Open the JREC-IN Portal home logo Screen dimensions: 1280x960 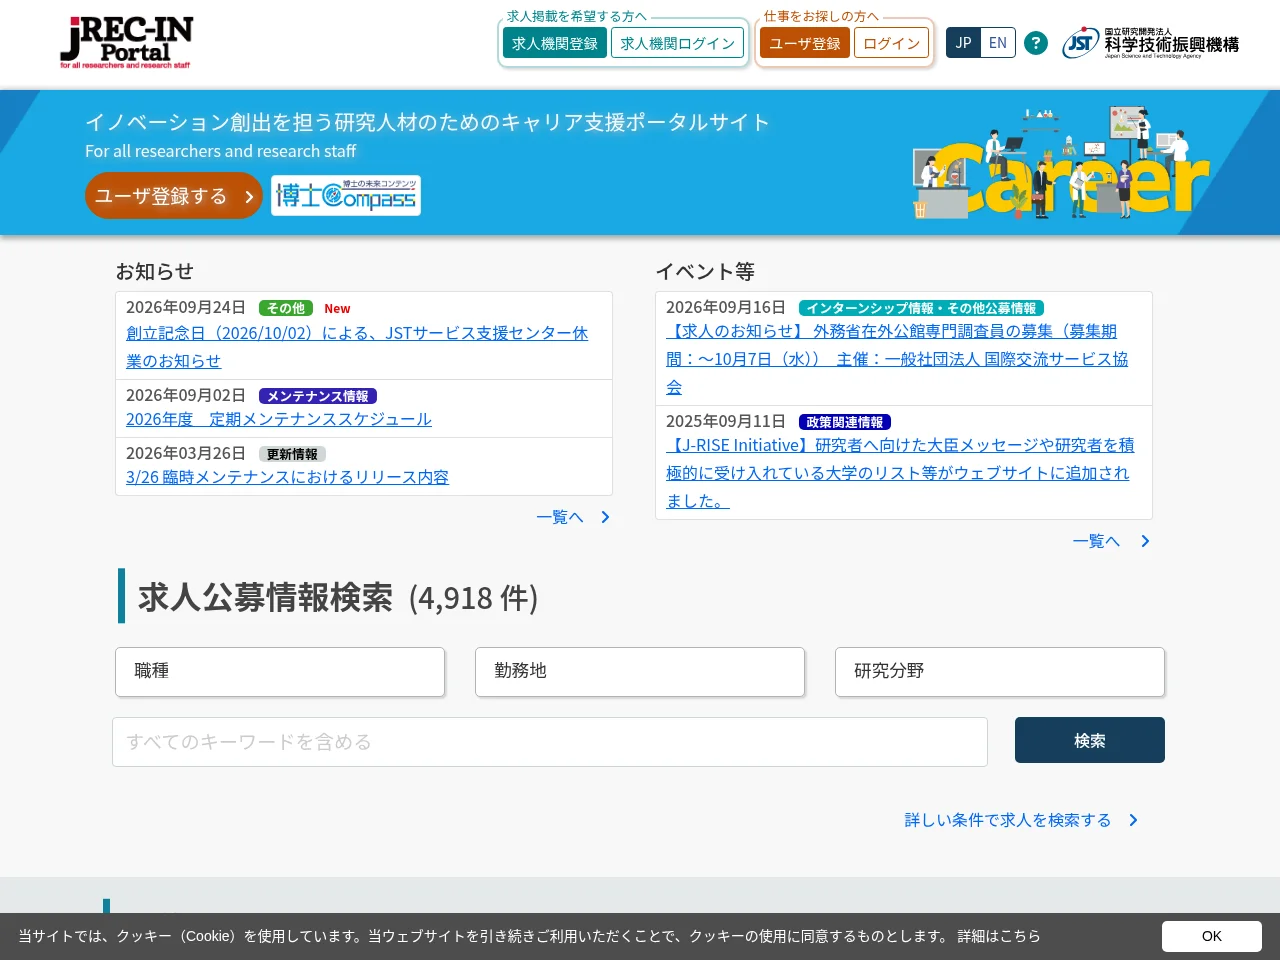[x=126, y=42]
